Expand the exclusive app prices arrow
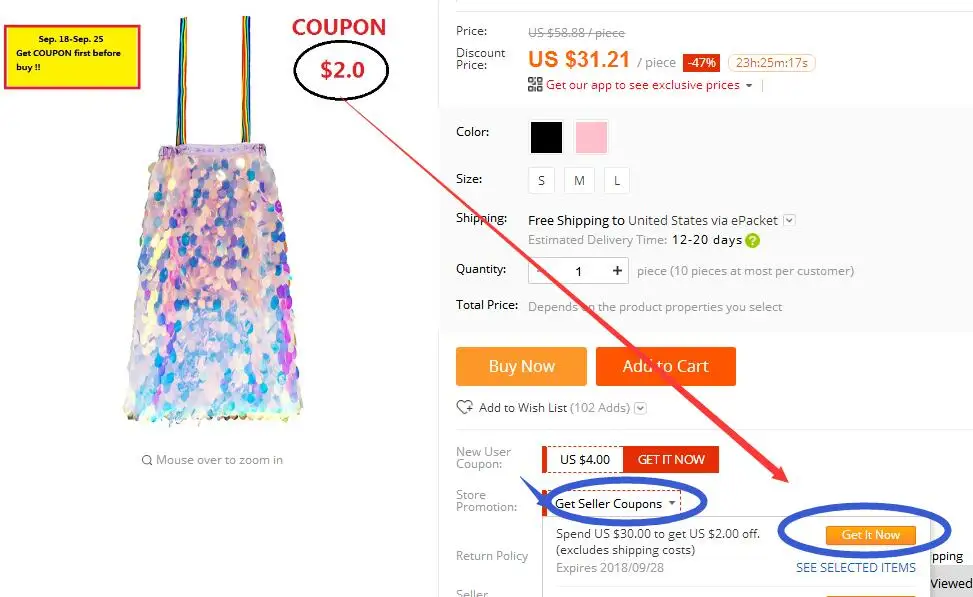 click(x=749, y=86)
